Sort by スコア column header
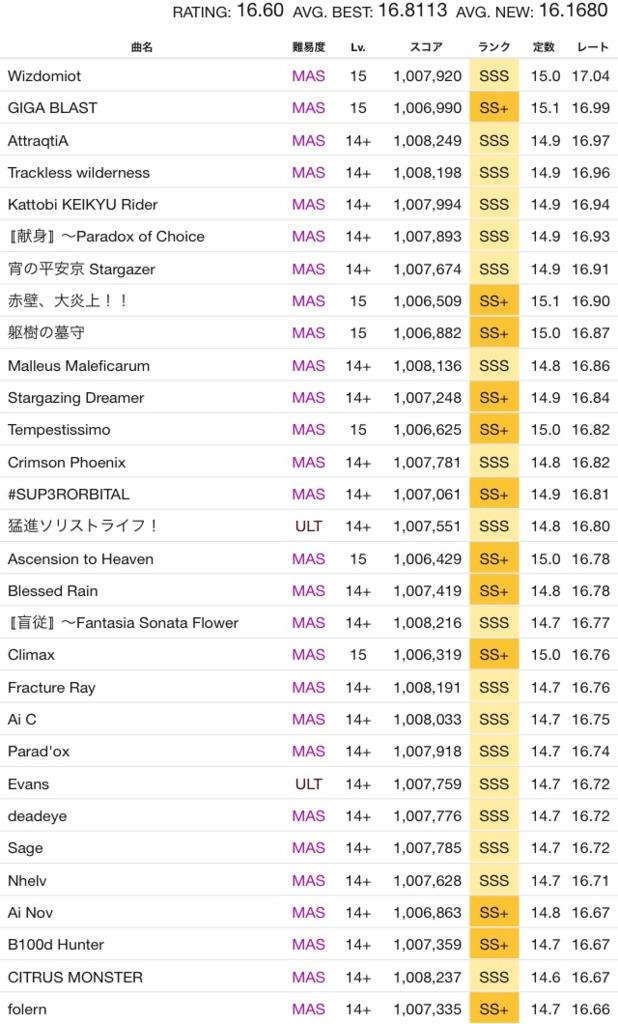The height and width of the screenshot is (1024, 618). pos(427,47)
